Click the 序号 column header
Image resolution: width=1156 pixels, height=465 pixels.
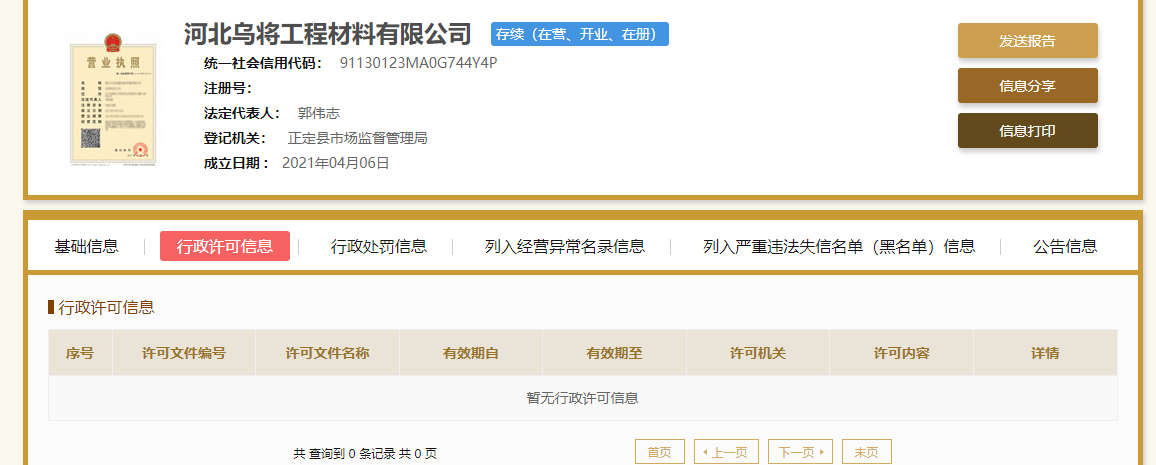point(80,353)
